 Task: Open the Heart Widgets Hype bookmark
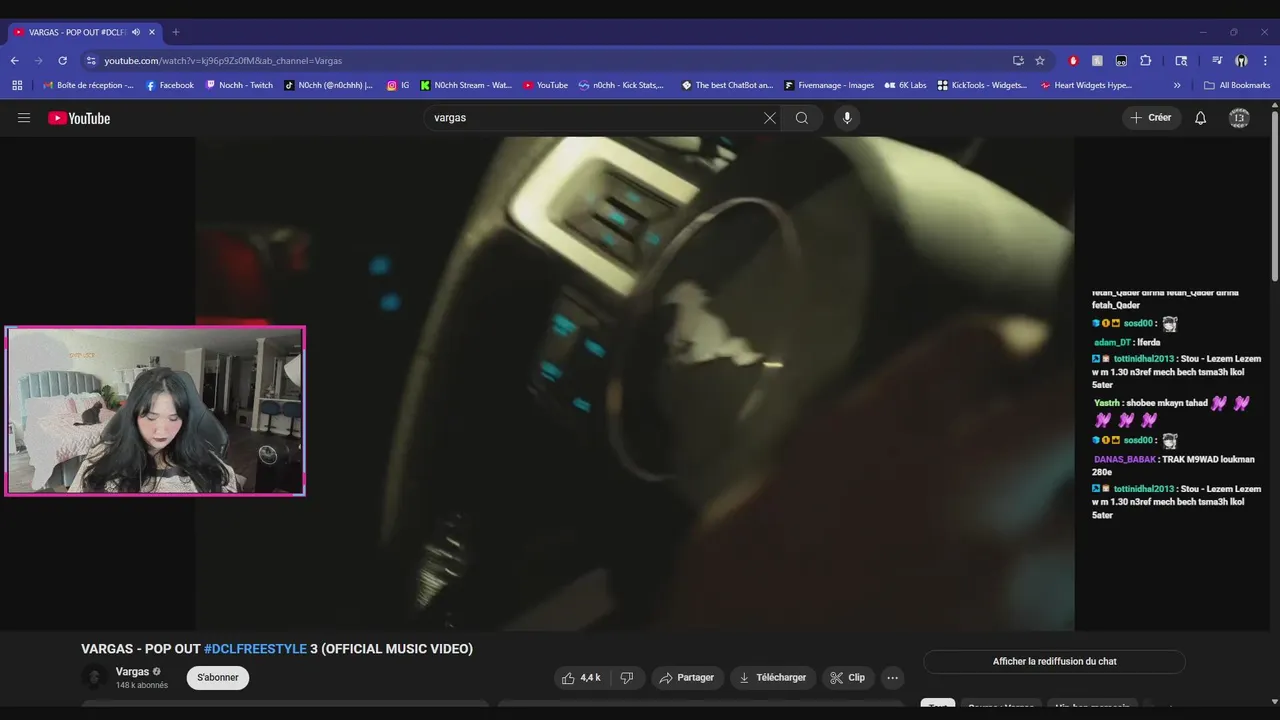(x=1086, y=85)
